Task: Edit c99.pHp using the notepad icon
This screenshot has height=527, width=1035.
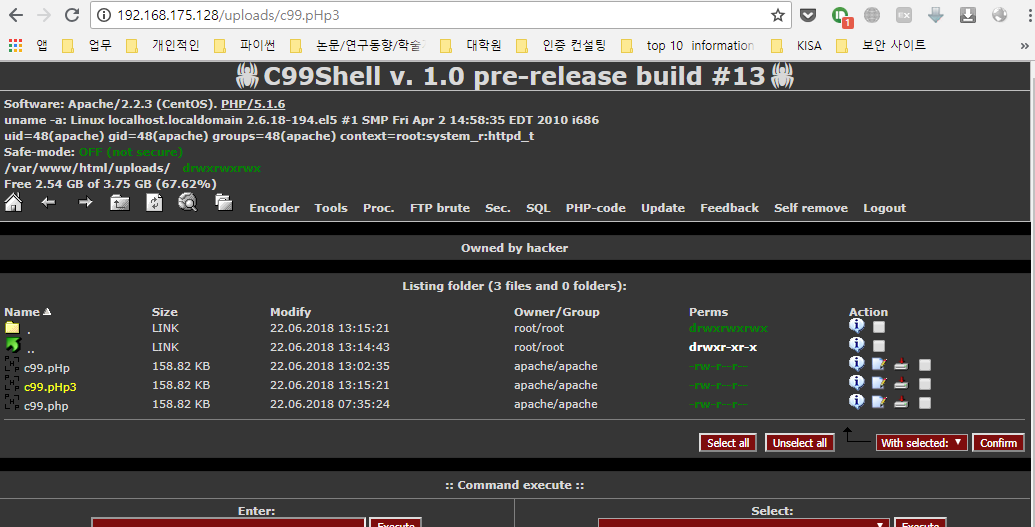Action: 879,364
